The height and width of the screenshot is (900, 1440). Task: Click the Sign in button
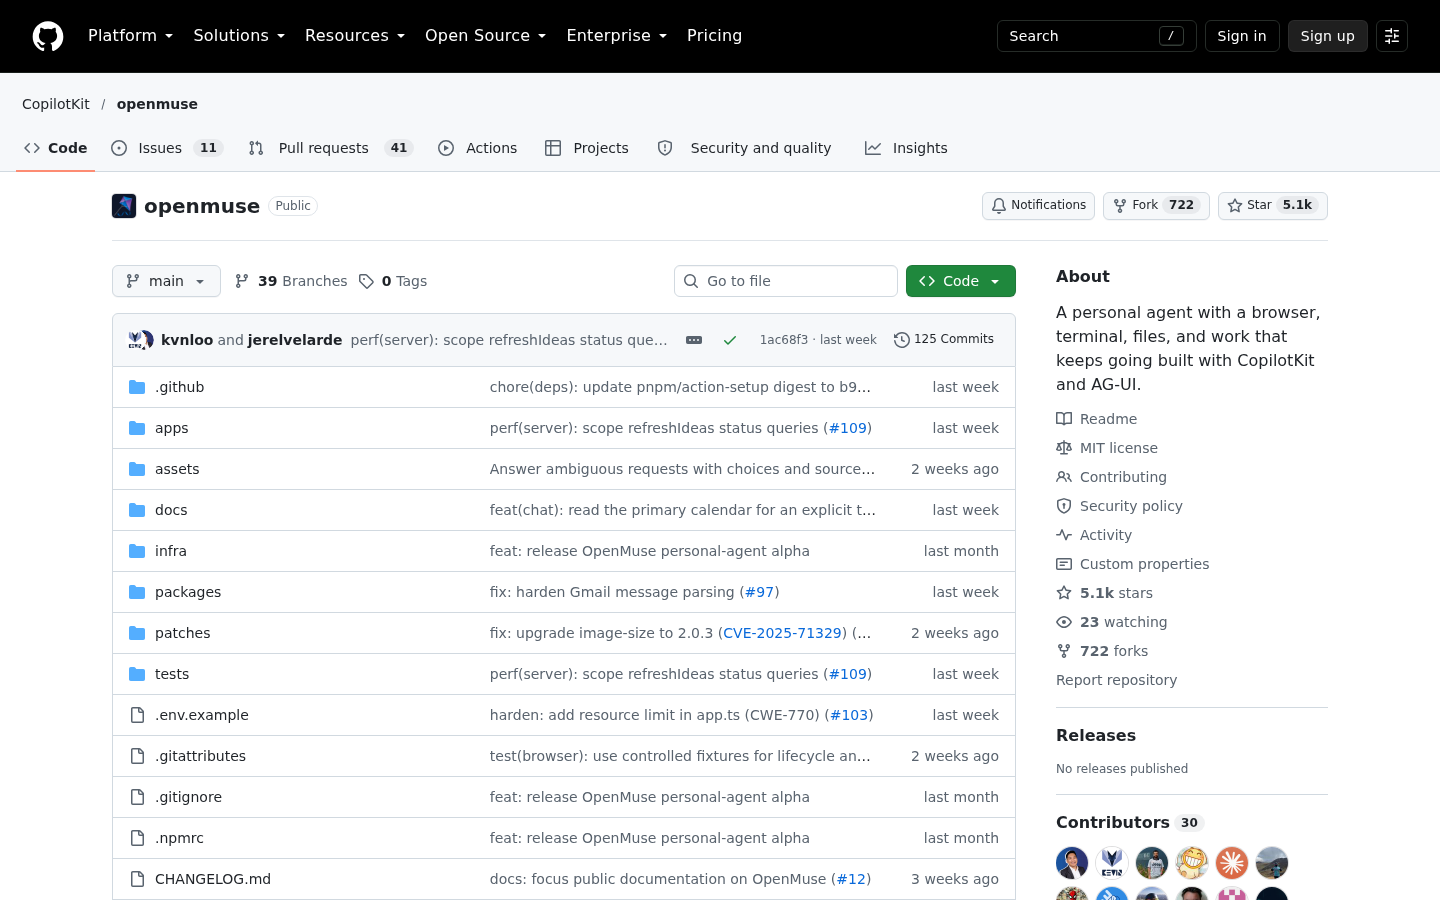tap(1242, 36)
